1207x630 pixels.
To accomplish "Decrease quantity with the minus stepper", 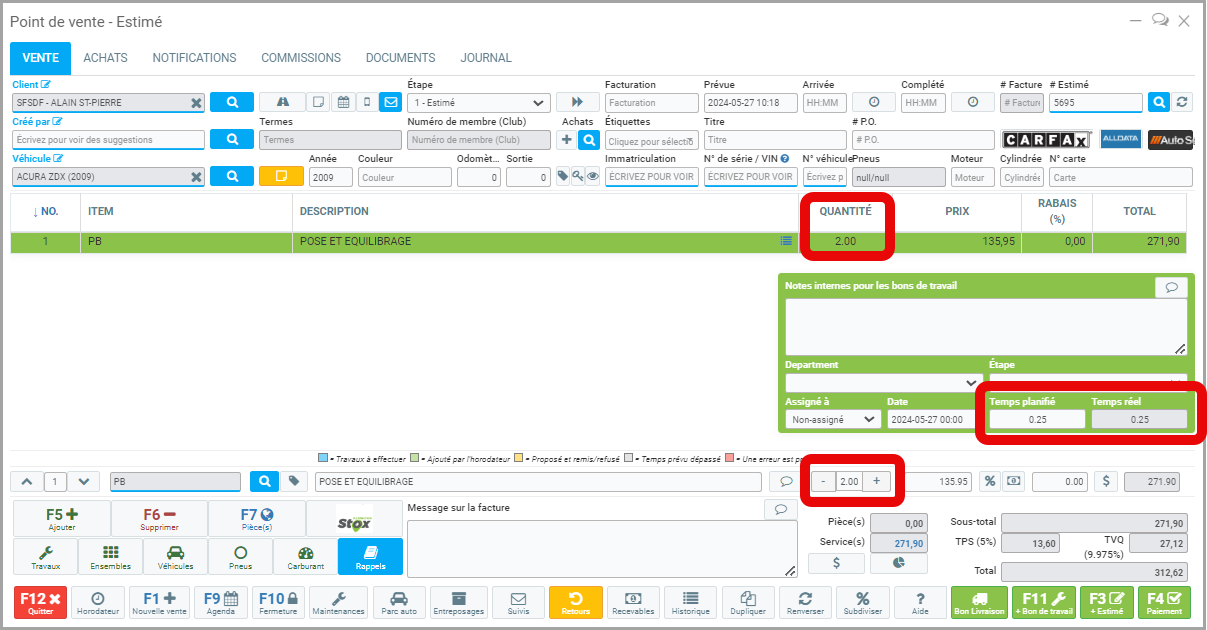I will pos(823,481).
